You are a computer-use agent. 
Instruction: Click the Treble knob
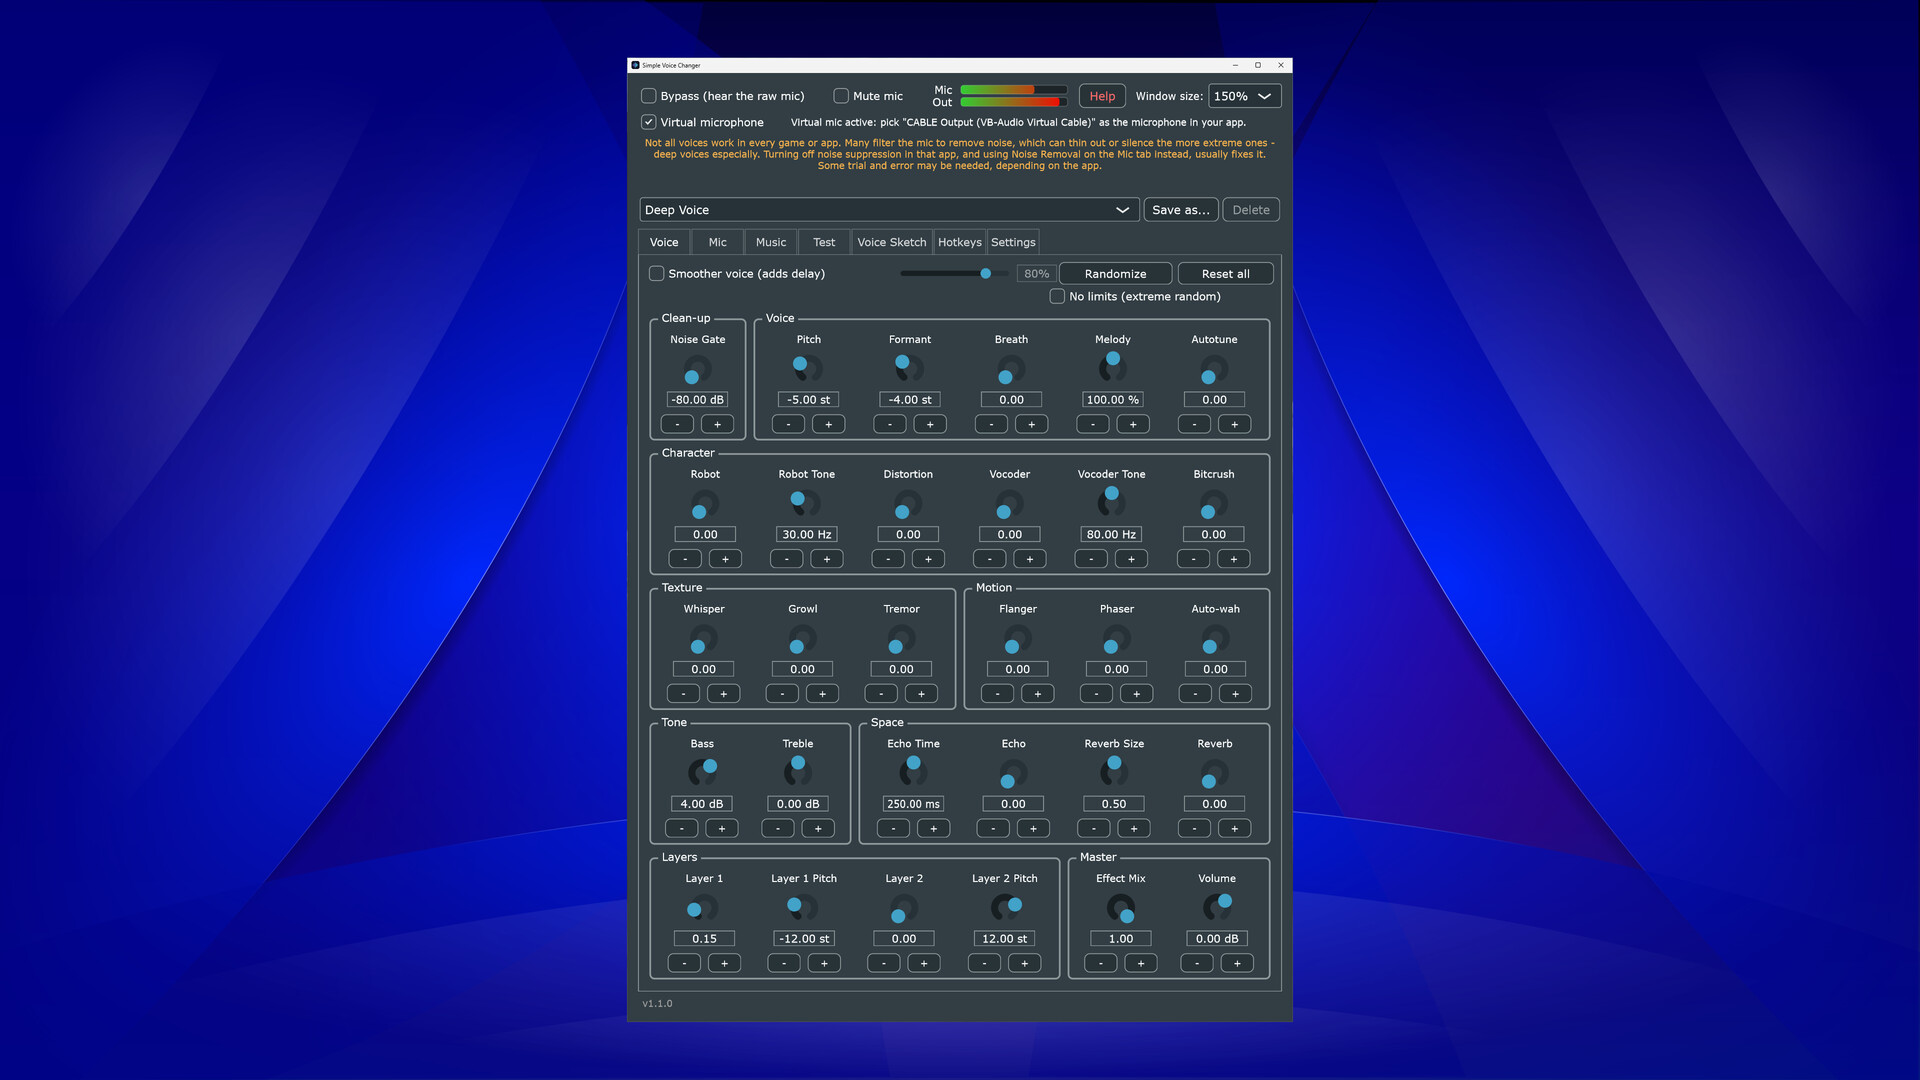[x=797, y=773]
